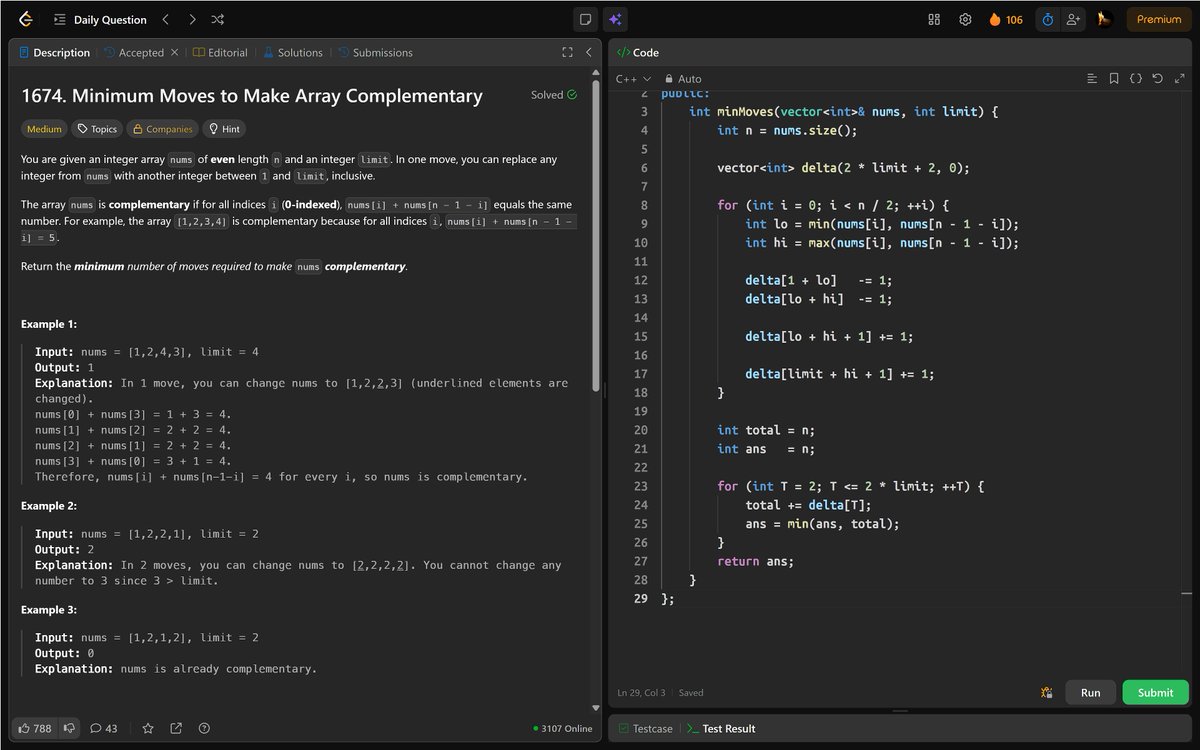Click the 'Example 2:' heading
This screenshot has height=750, width=1200.
49,506
